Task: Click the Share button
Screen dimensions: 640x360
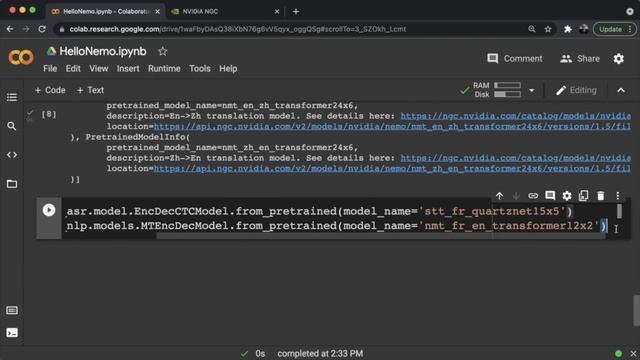Action: 580,59
